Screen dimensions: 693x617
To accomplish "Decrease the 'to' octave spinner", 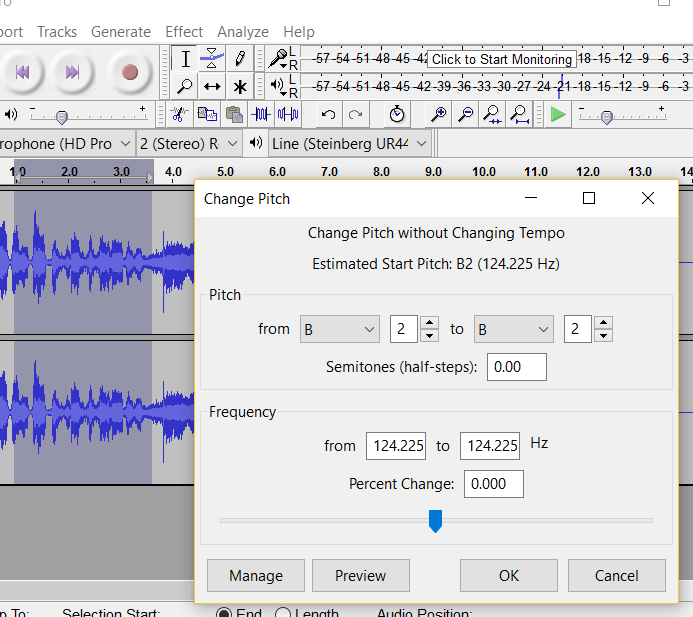I will [x=603, y=336].
